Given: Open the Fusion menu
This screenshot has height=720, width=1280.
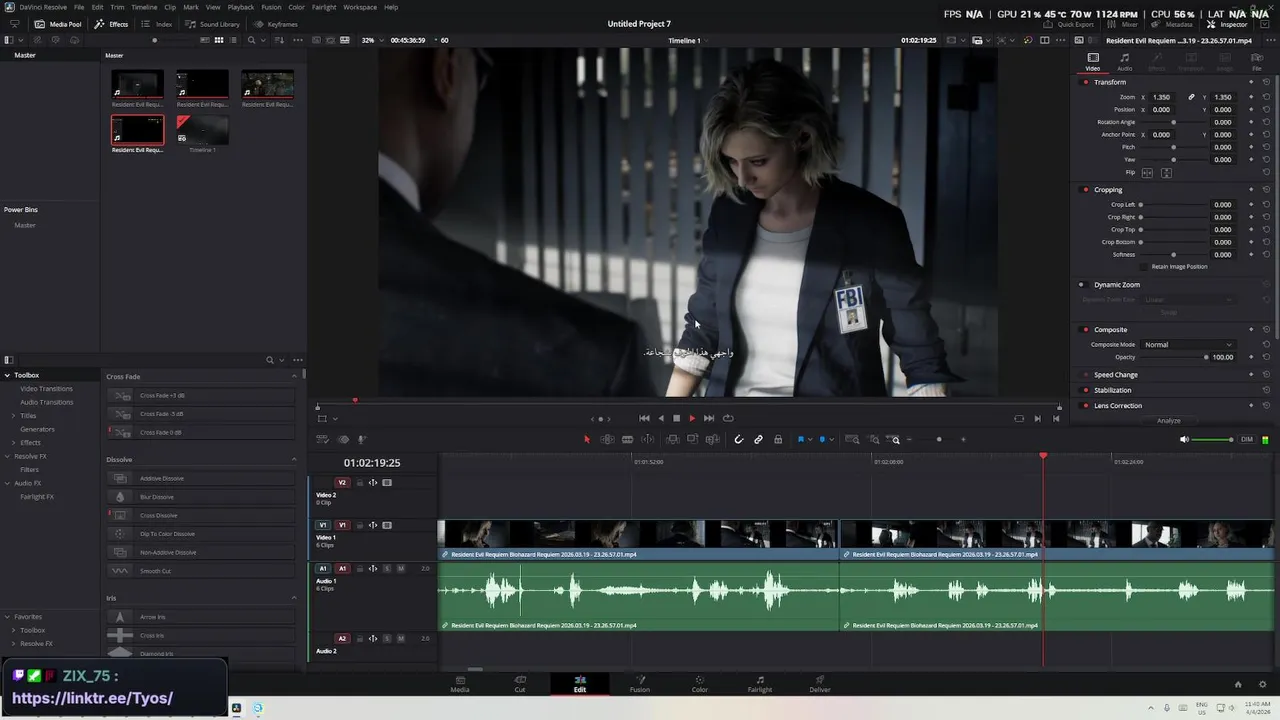Looking at the screenshot, I should [271, 7].
